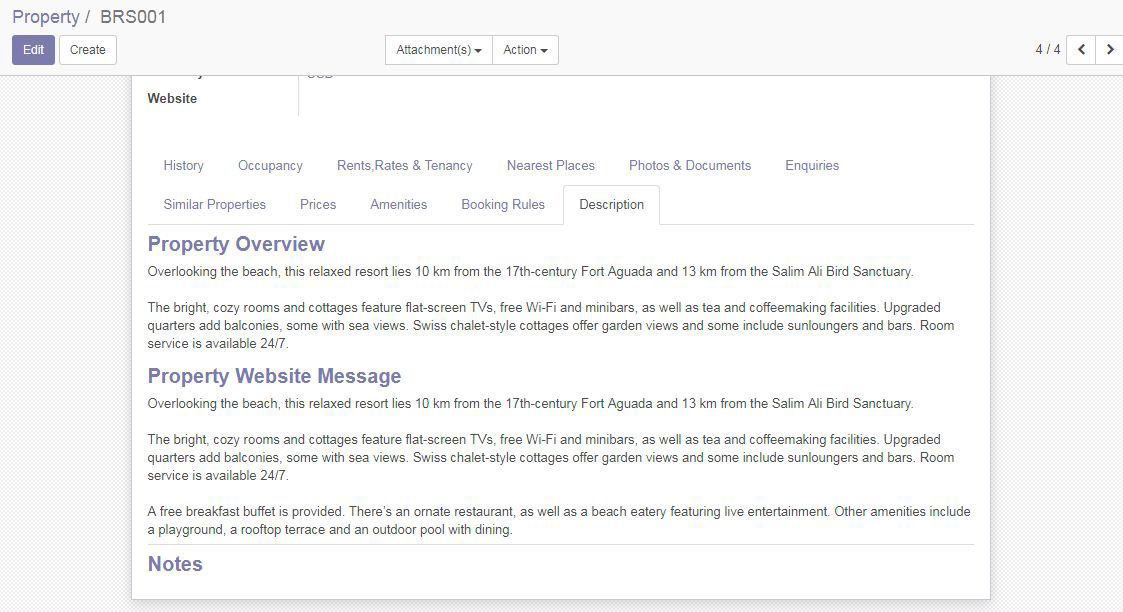Screen dimensions: 1123x612
Task: Click the Website field label
Action: click(x=172, y=99)
